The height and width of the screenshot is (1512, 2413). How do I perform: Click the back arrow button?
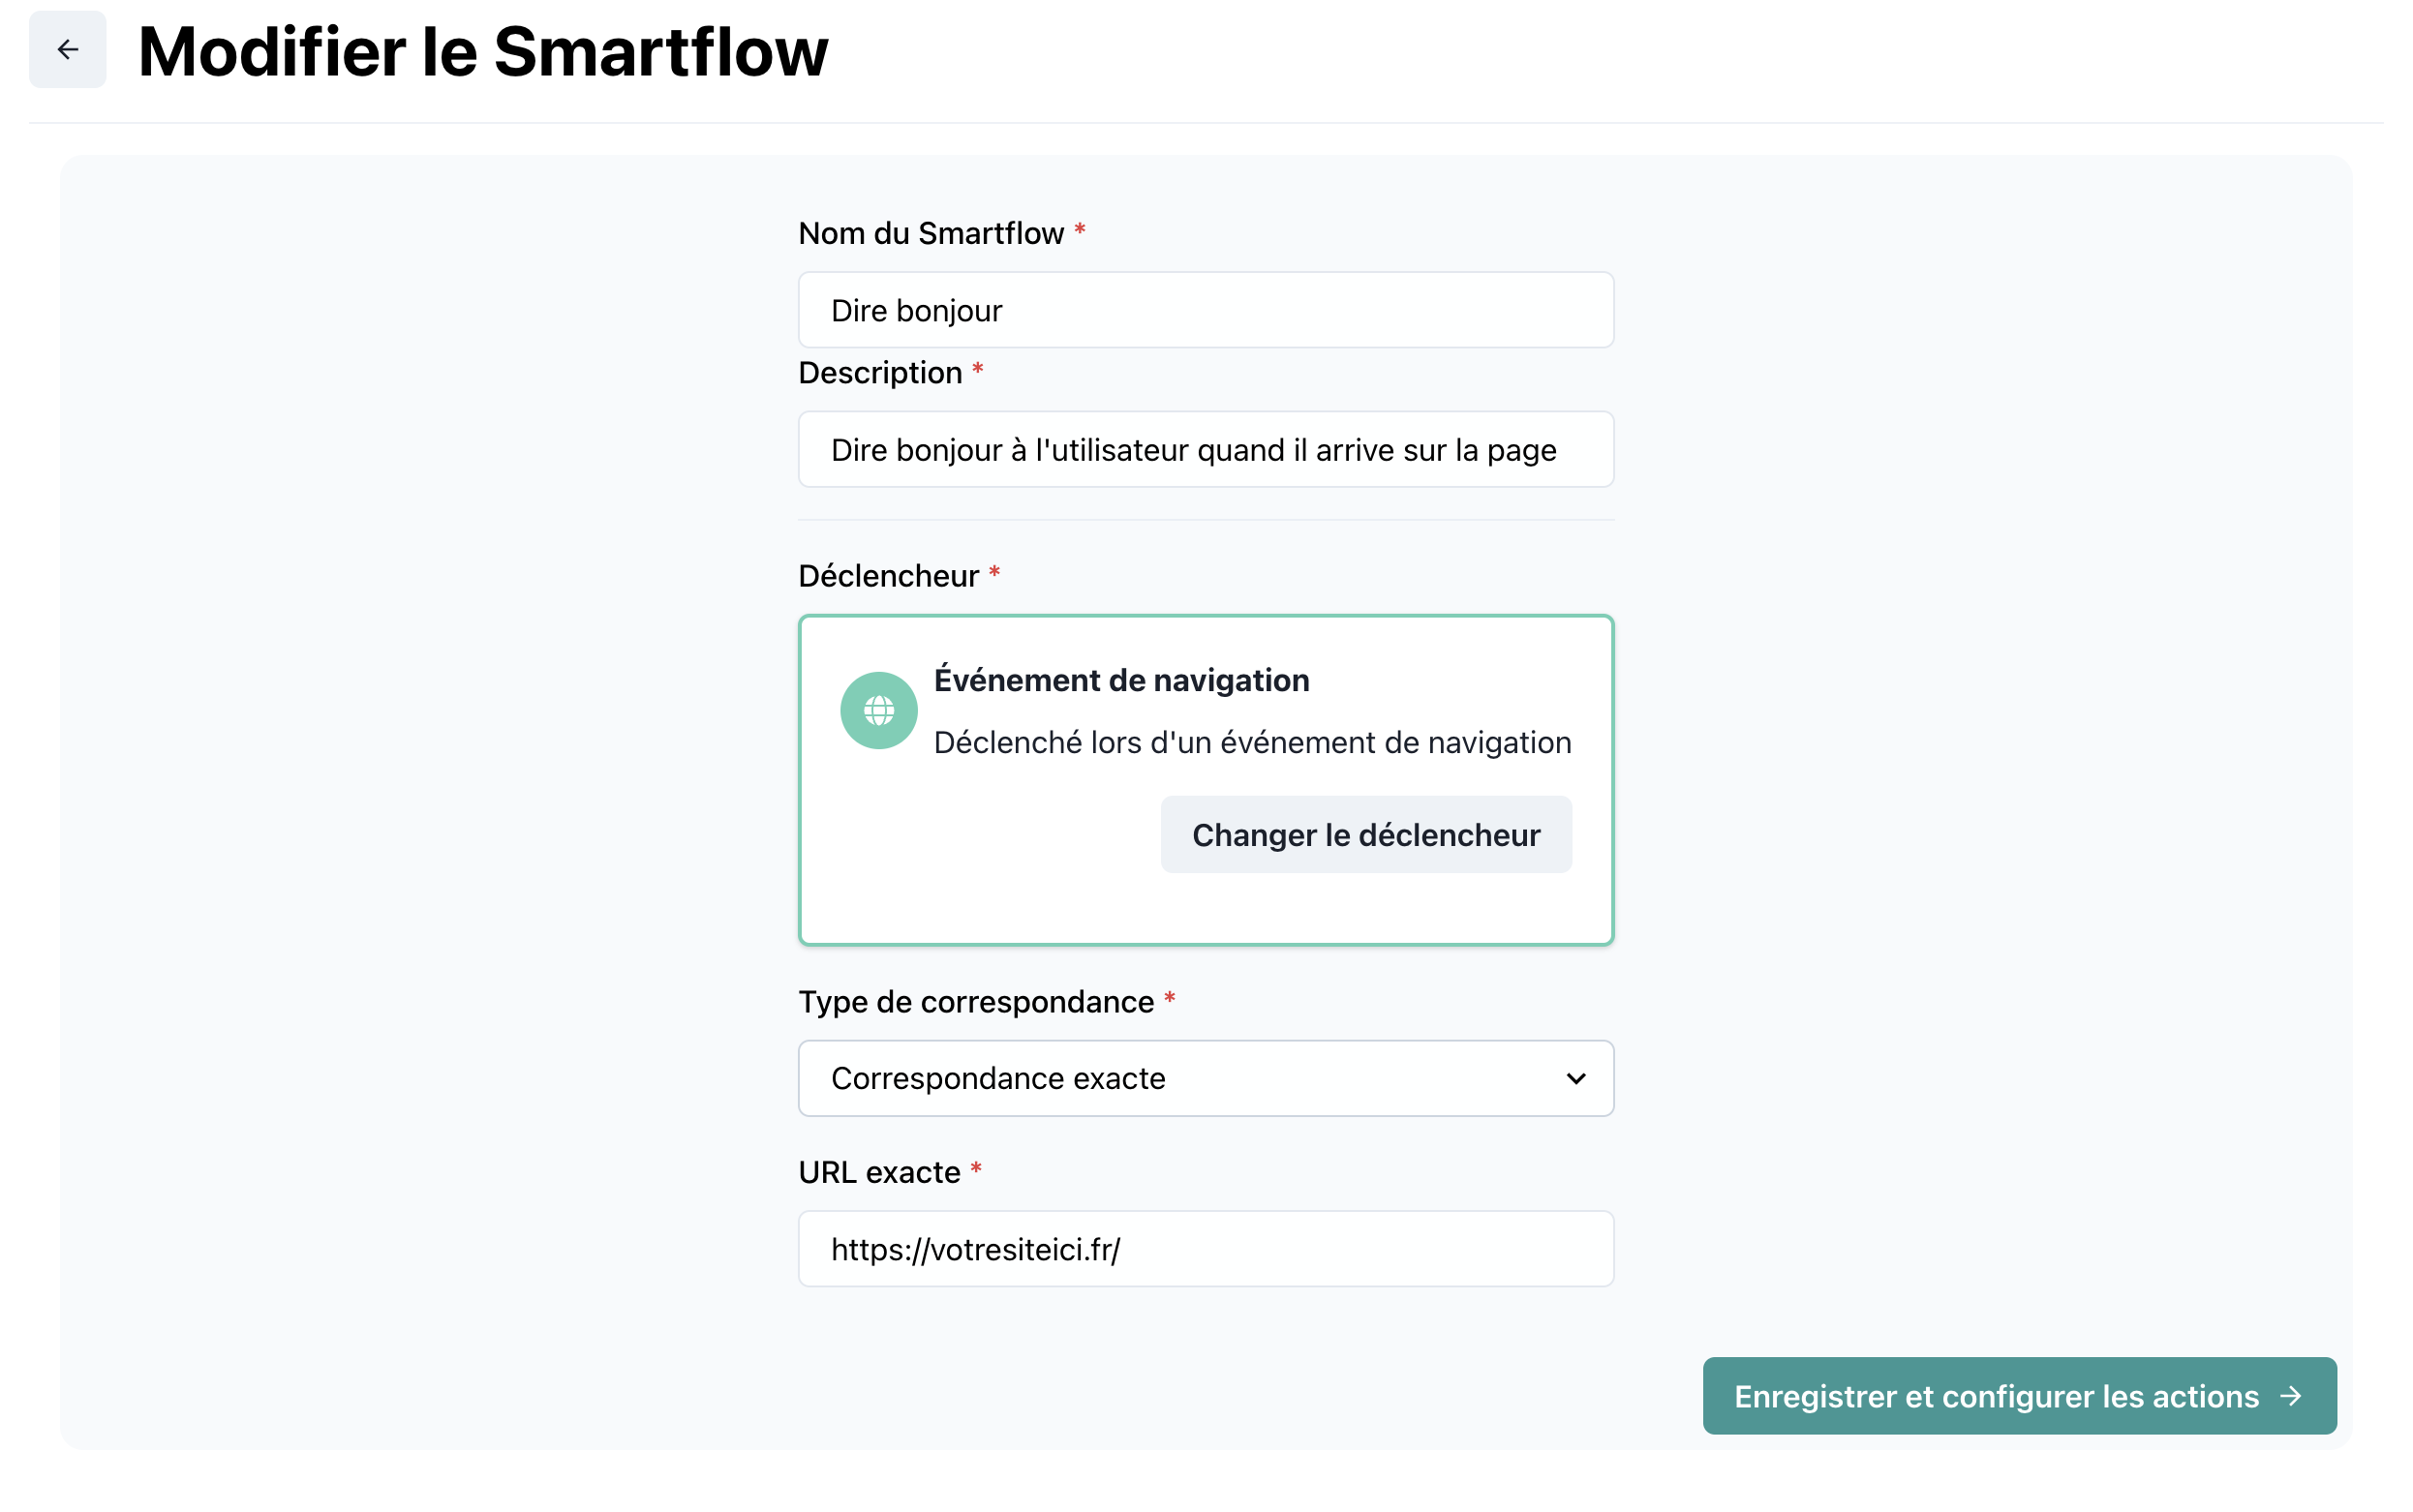pyautogui.click(x=67, y=49)
